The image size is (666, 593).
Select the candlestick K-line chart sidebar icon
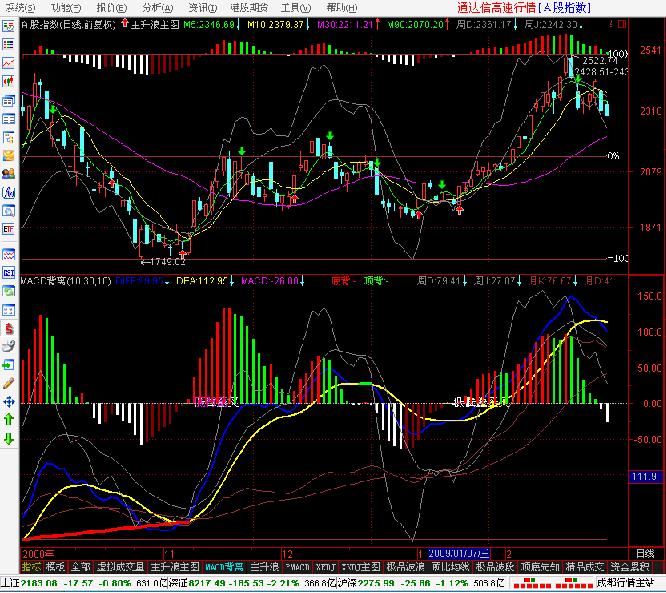8,81
